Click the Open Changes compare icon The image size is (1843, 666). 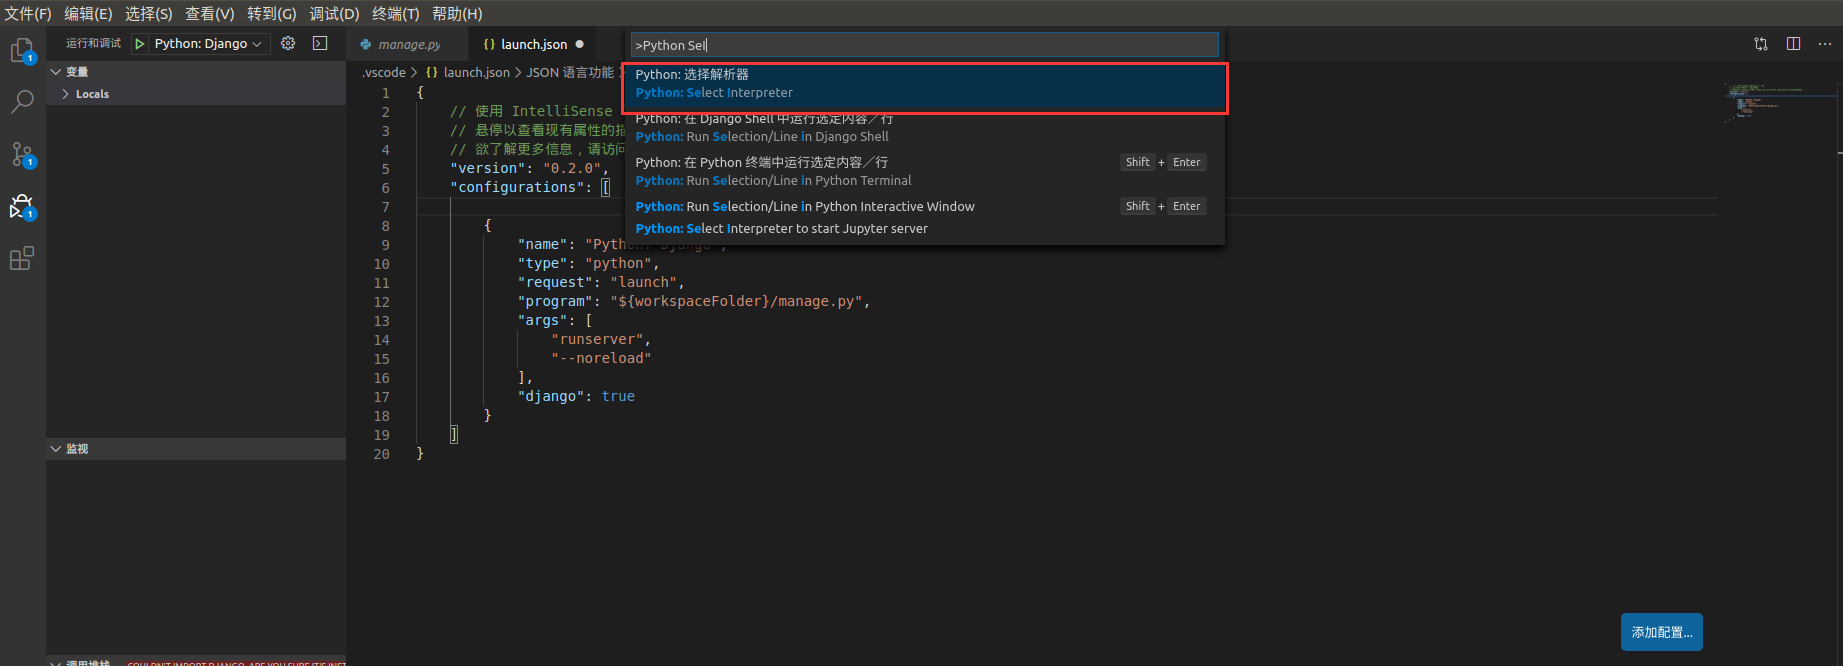point(1761,44)
